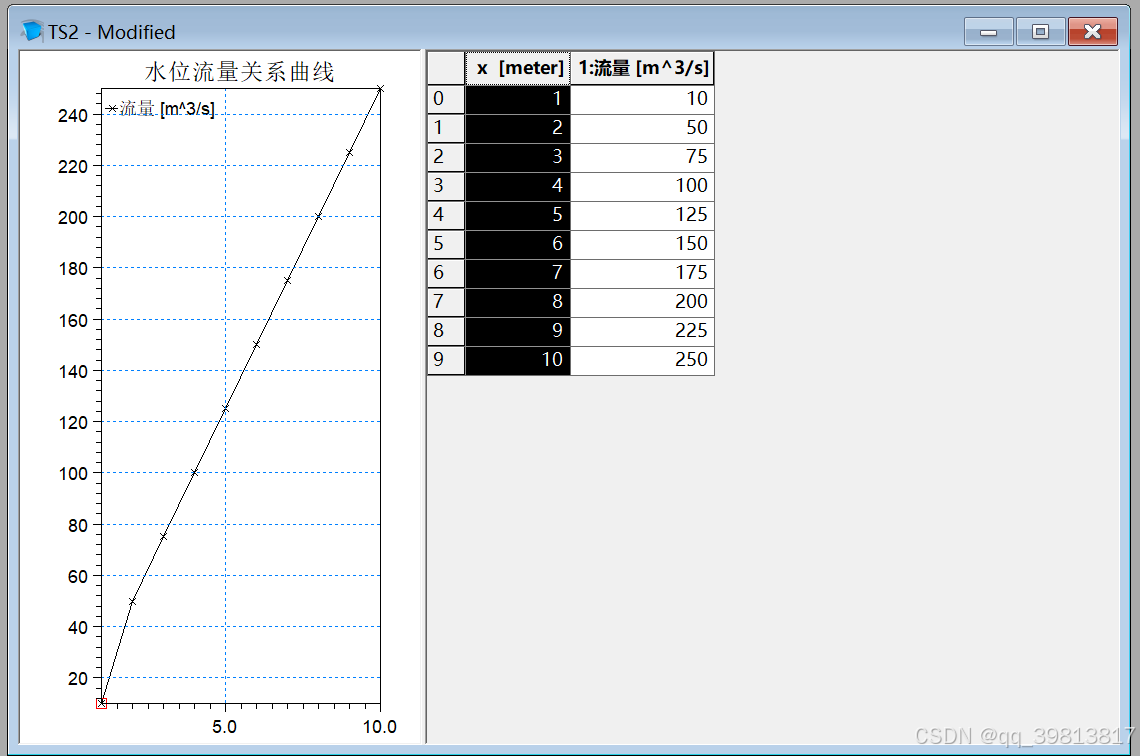Click the data point marker at flow 75

pyautogui.click(x=164, y=536)
